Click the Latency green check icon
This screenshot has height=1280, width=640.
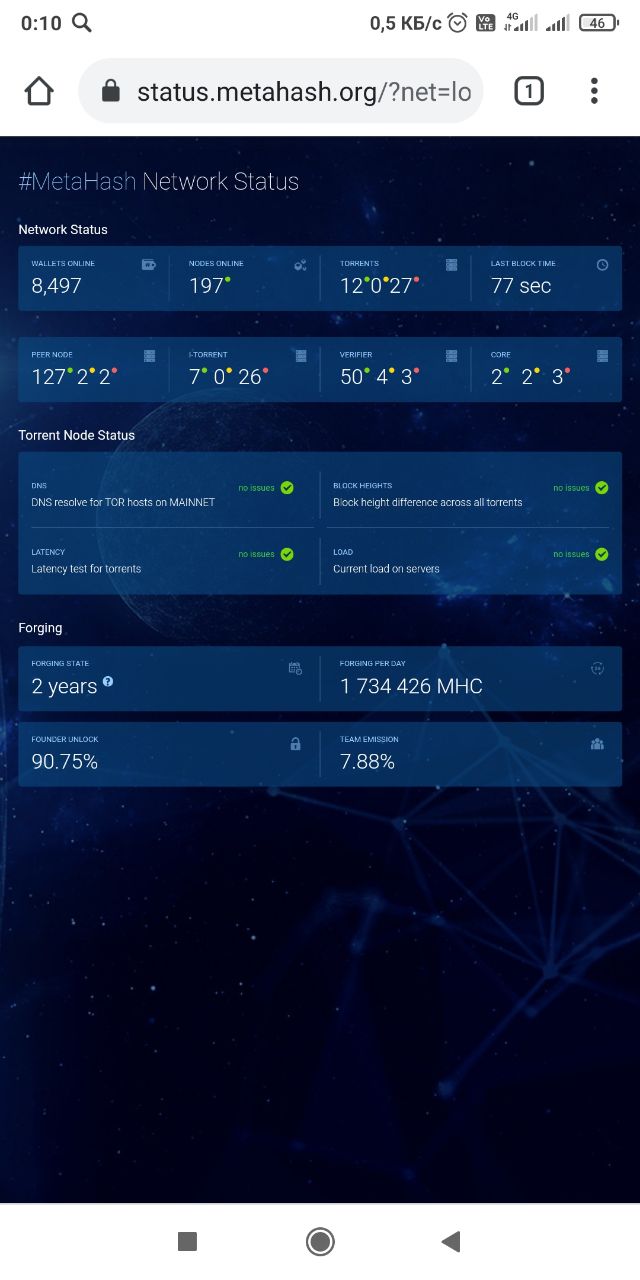[287, 554]
